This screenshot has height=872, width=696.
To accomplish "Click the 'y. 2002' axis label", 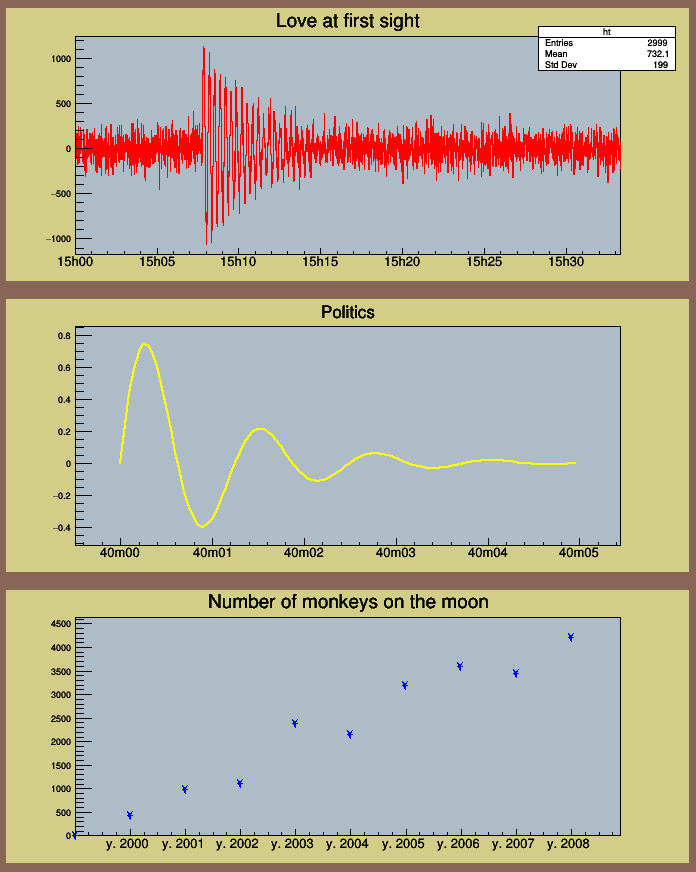I will pyautogui.click(x=237, y=844).
